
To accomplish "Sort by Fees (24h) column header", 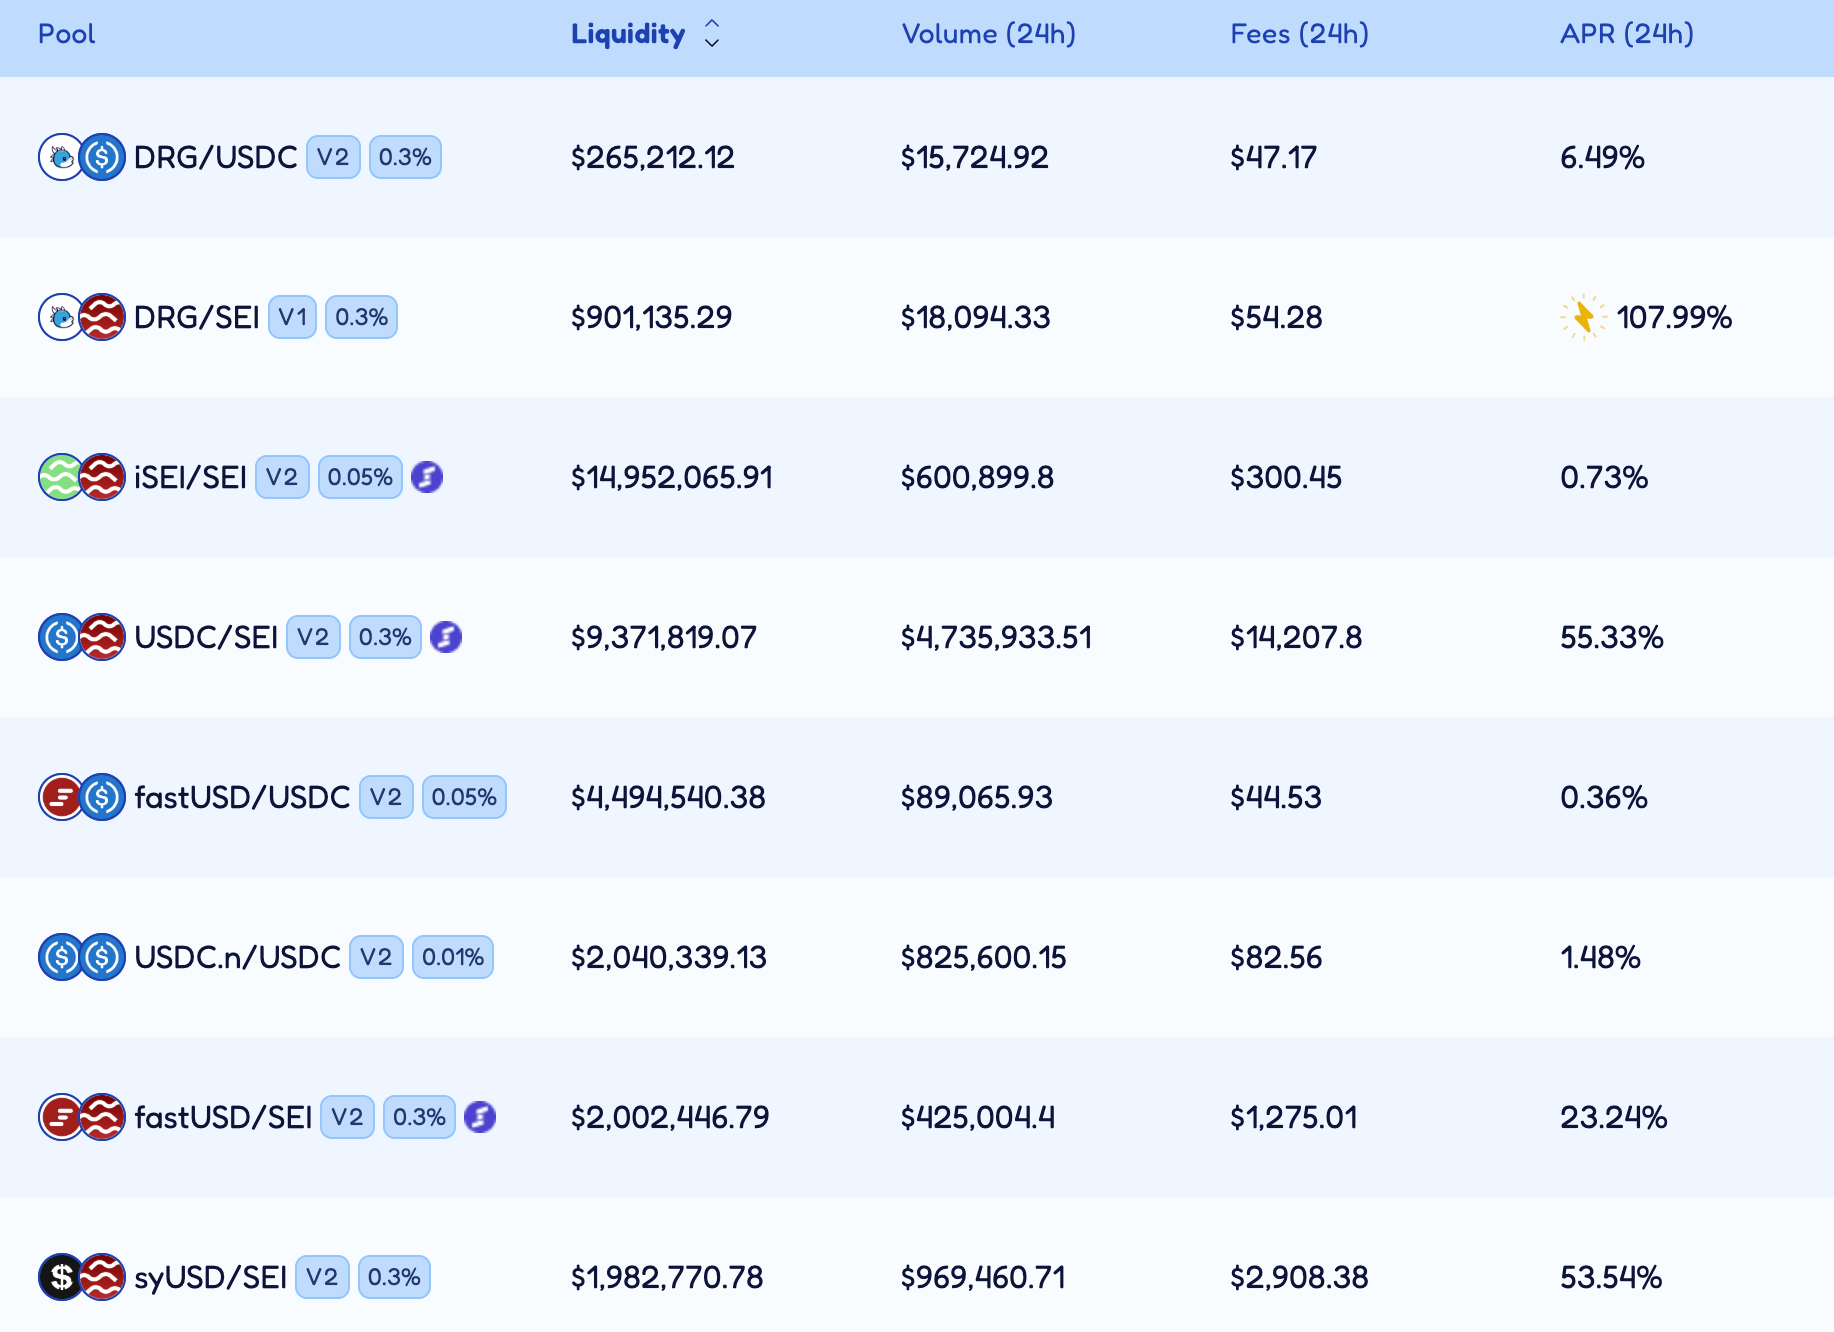I will pos(1299,34).
